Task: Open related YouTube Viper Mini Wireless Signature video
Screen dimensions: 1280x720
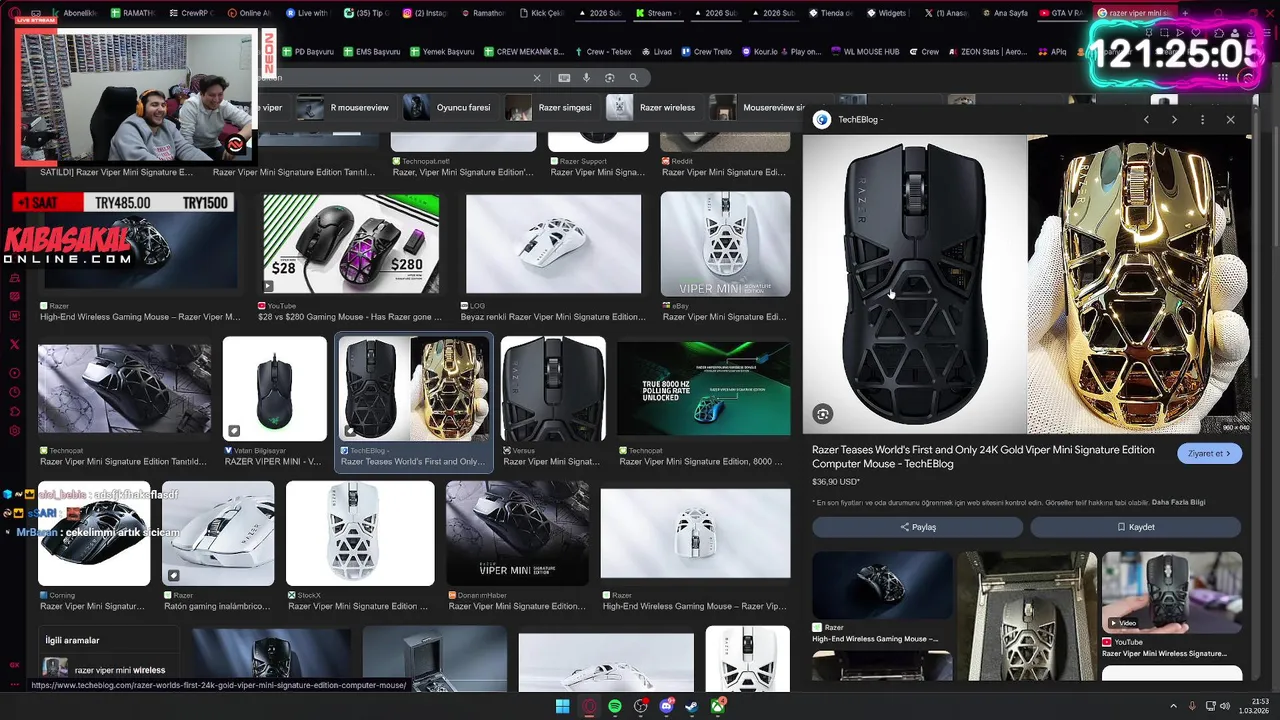Action: click(1172, 593)
